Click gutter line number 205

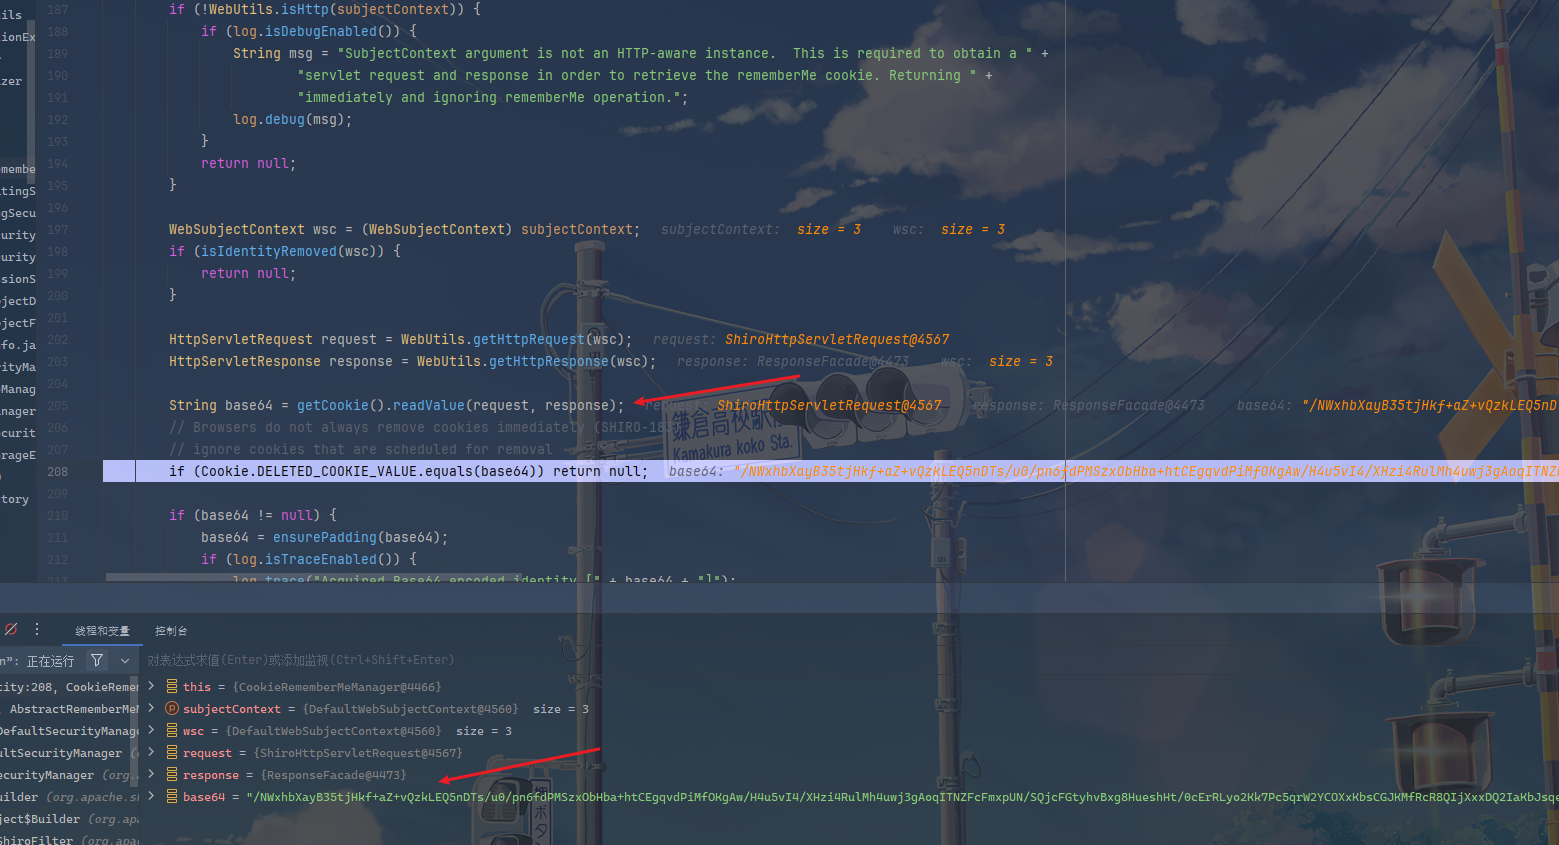(58, 406)
